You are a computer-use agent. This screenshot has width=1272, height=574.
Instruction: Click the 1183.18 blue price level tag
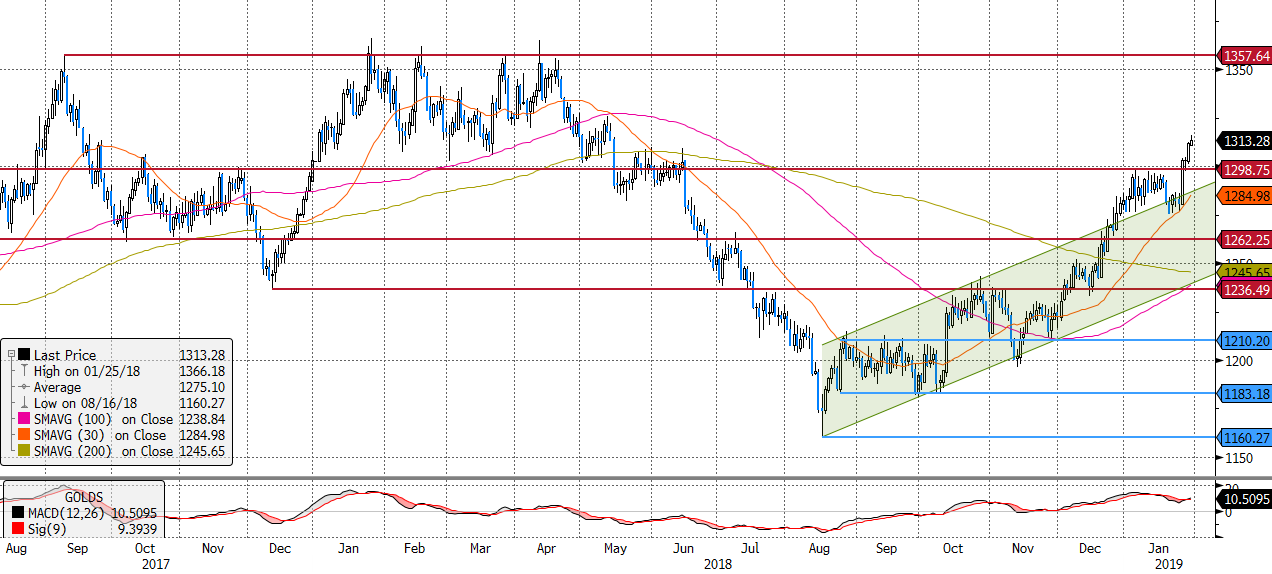point(1243,393)
